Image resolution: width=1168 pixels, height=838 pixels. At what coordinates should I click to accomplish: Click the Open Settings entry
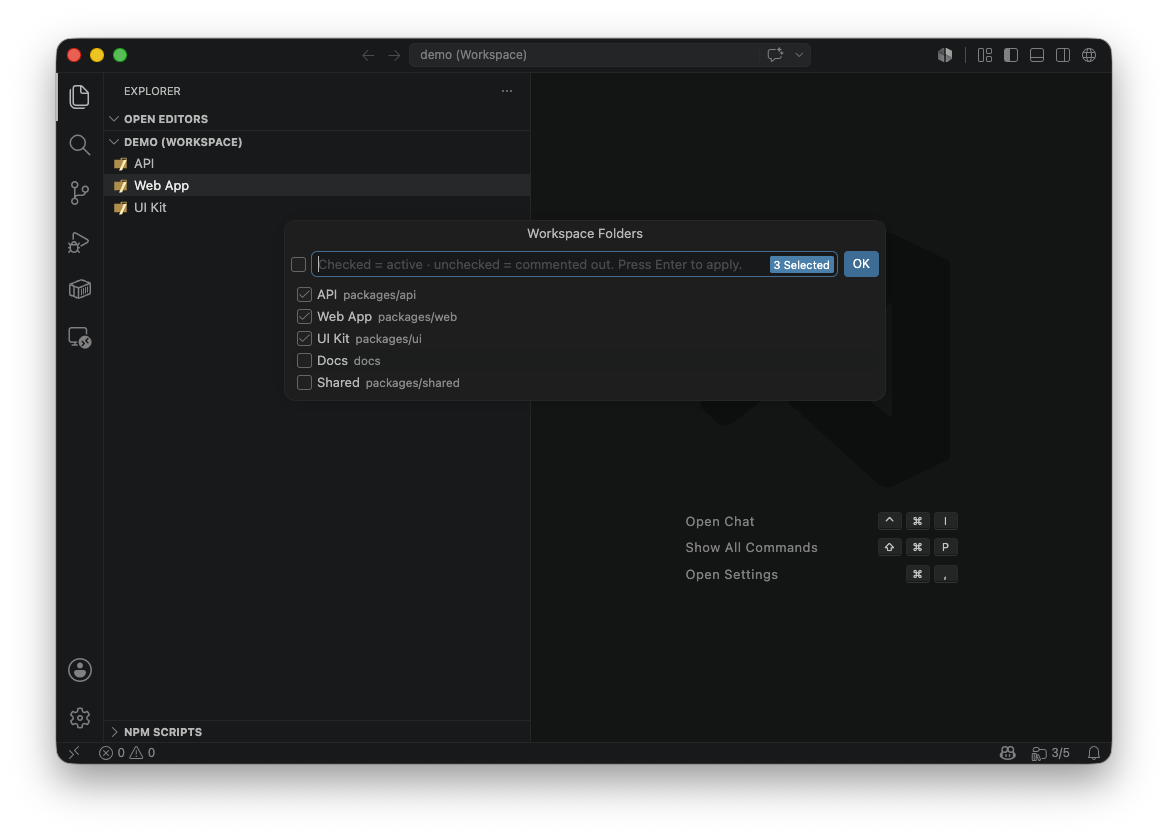731,574
